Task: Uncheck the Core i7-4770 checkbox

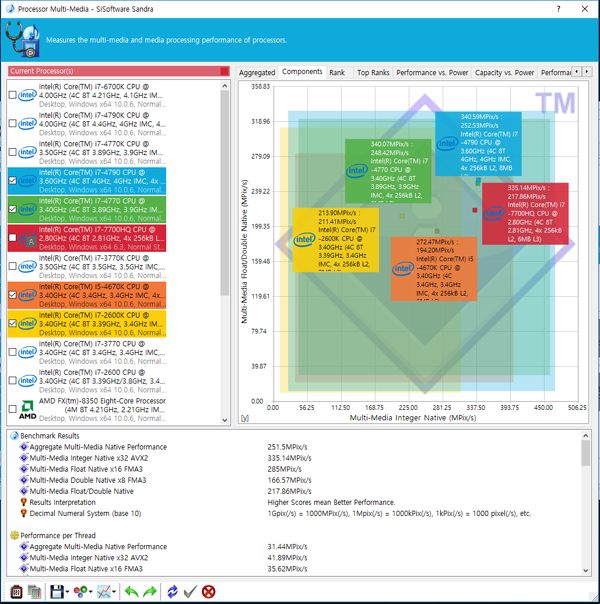Action: coord(13,209)
